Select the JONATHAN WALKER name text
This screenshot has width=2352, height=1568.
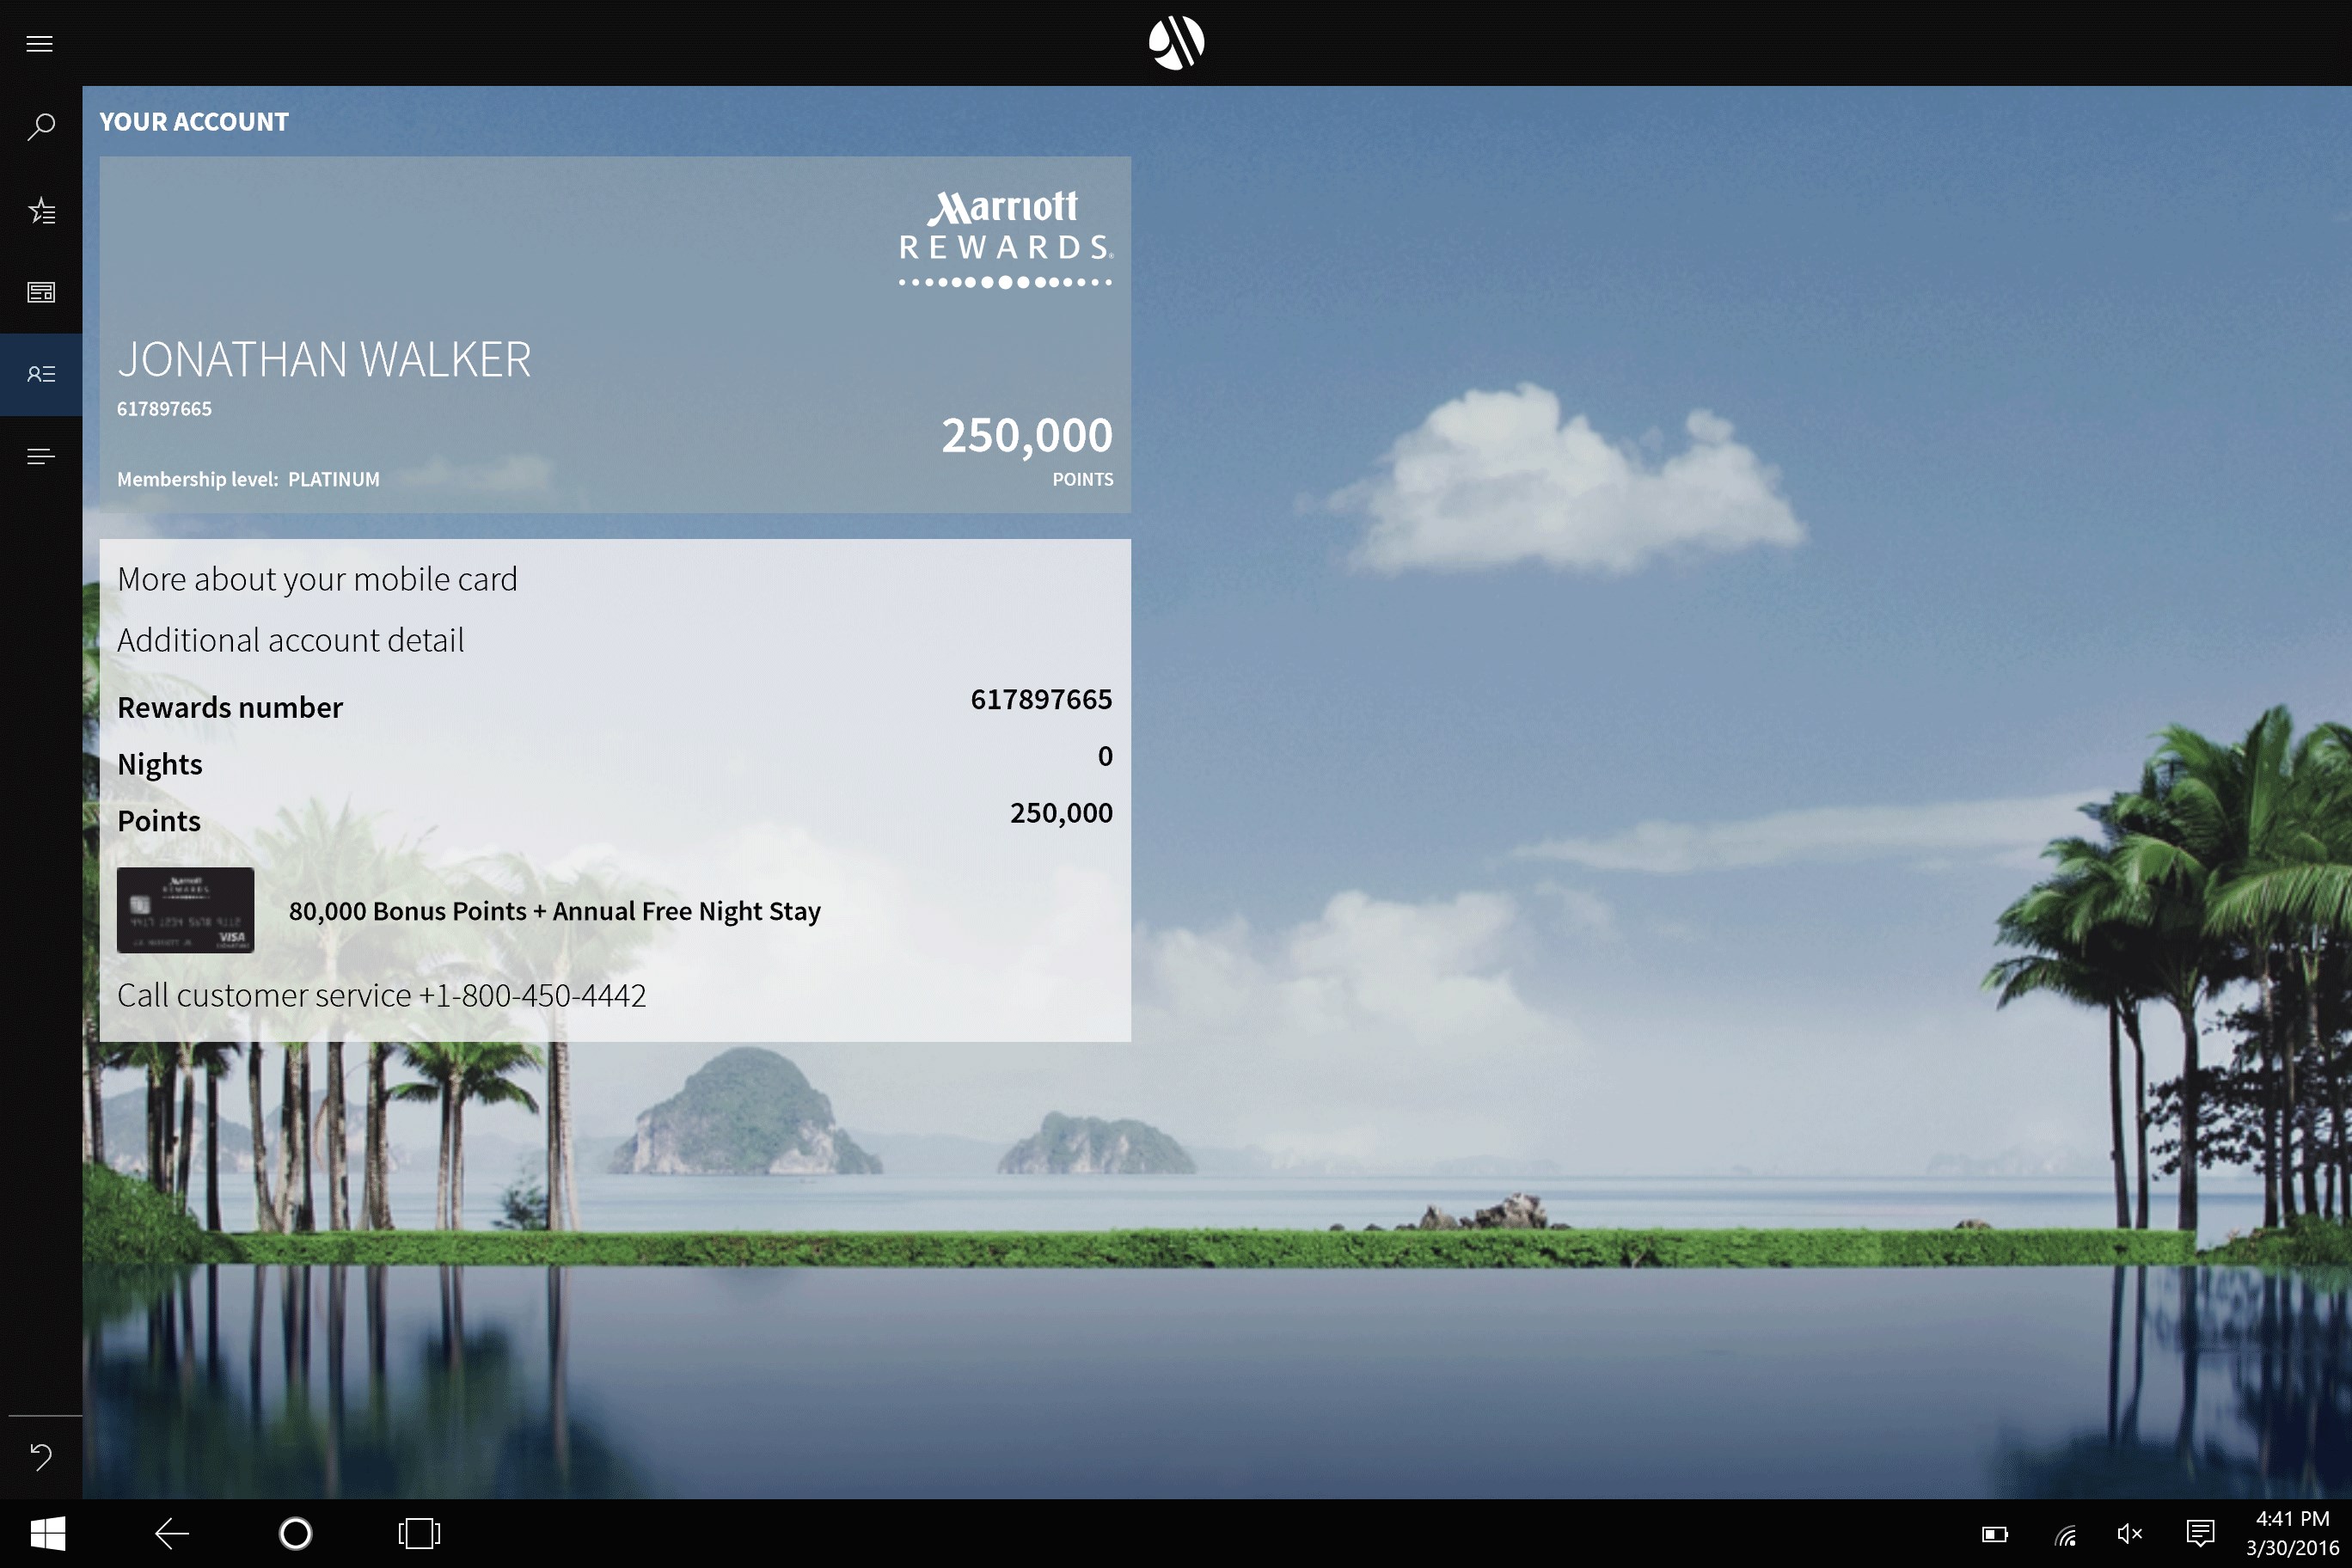tap(324, 359)
